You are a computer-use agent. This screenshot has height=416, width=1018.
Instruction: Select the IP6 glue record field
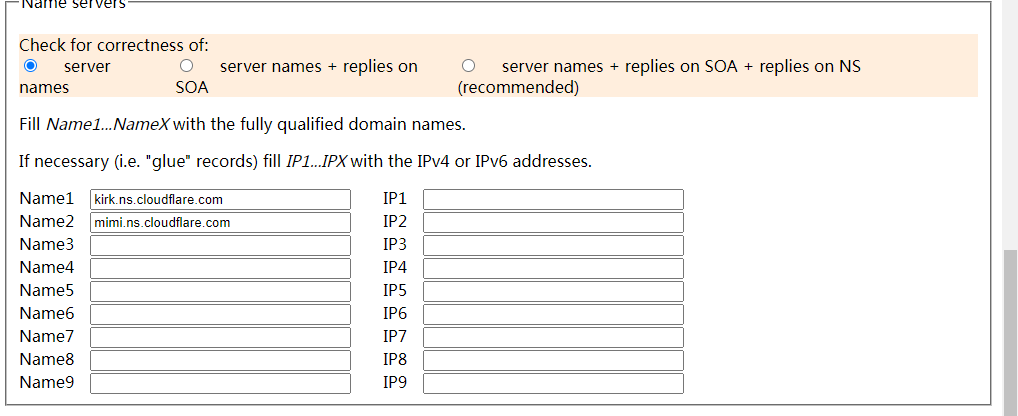(x=553, y=315)
